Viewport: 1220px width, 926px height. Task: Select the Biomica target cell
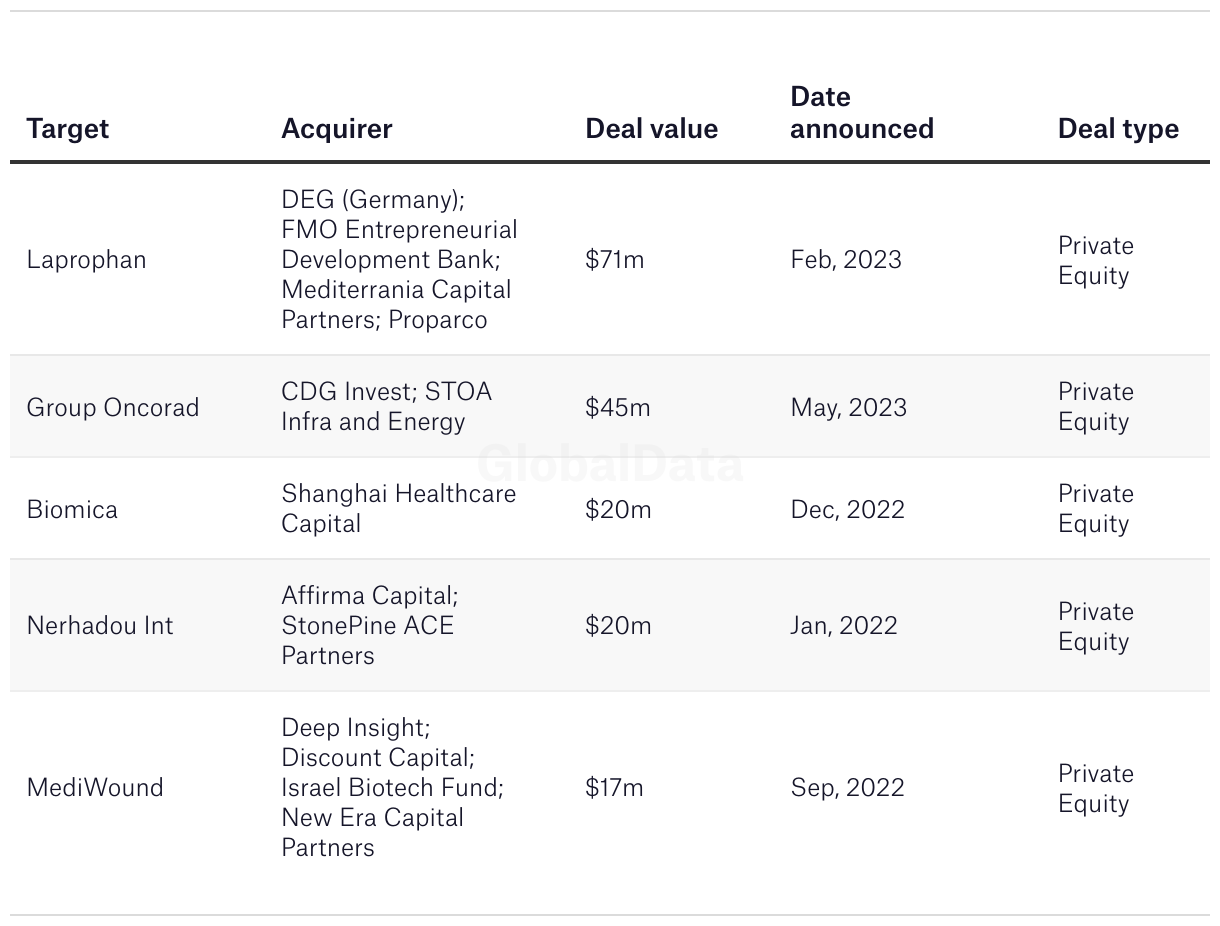pos(72,510)
